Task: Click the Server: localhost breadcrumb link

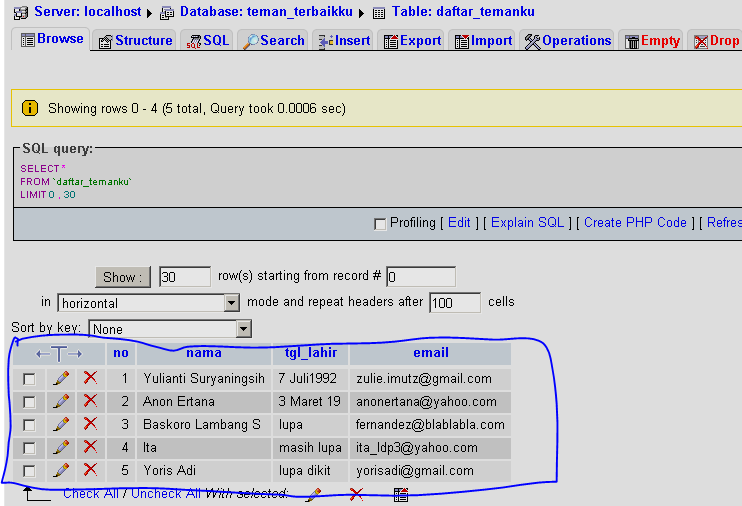Action: click(x=88, y=12)
